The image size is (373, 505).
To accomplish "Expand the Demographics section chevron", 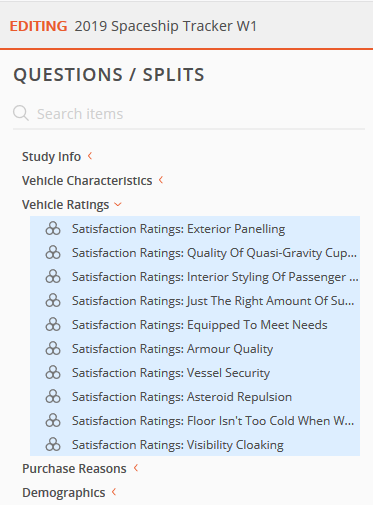I will 114,492.
